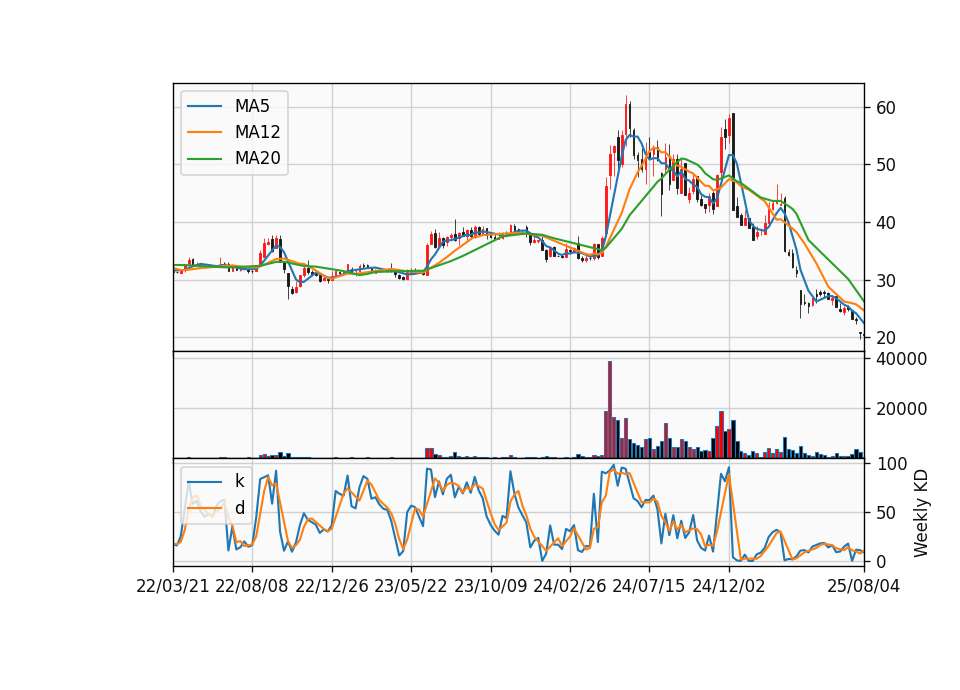Click the price axis value 50
960x690 pixels.
tap(886, 165)
